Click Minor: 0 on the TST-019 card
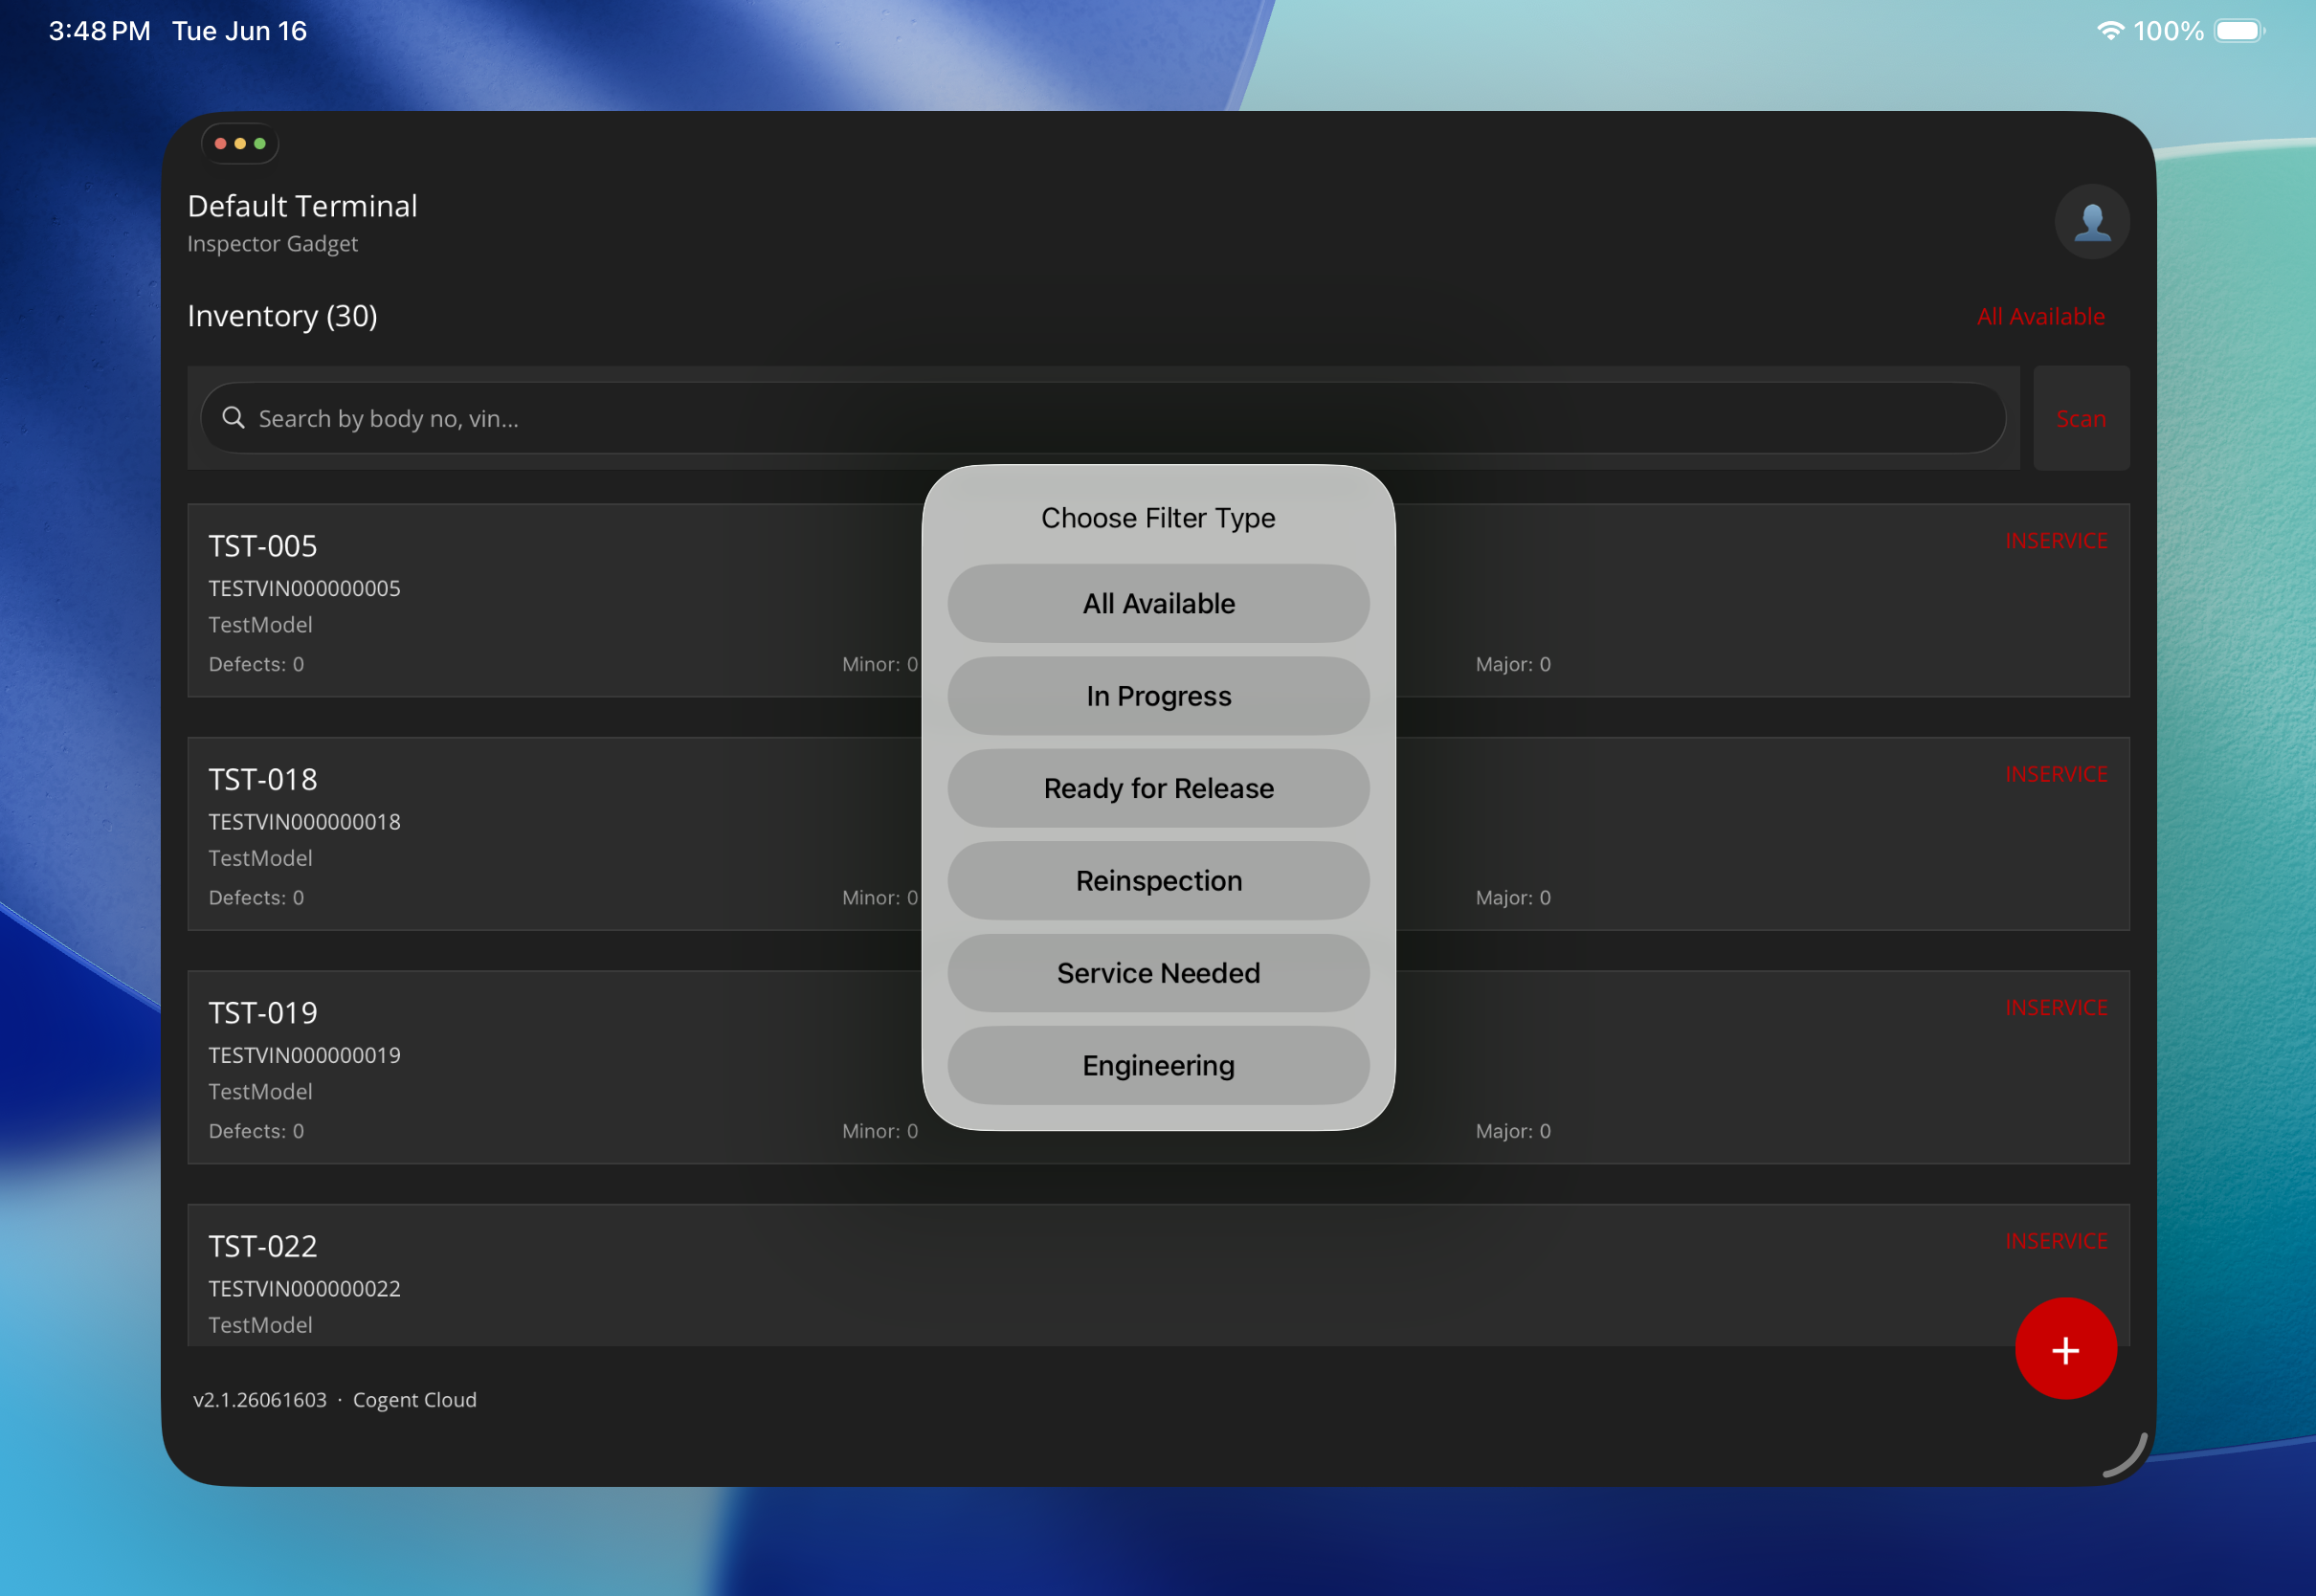Image resolution: width=2316 pixels, height=1596 pixels. coord(879,1131)
